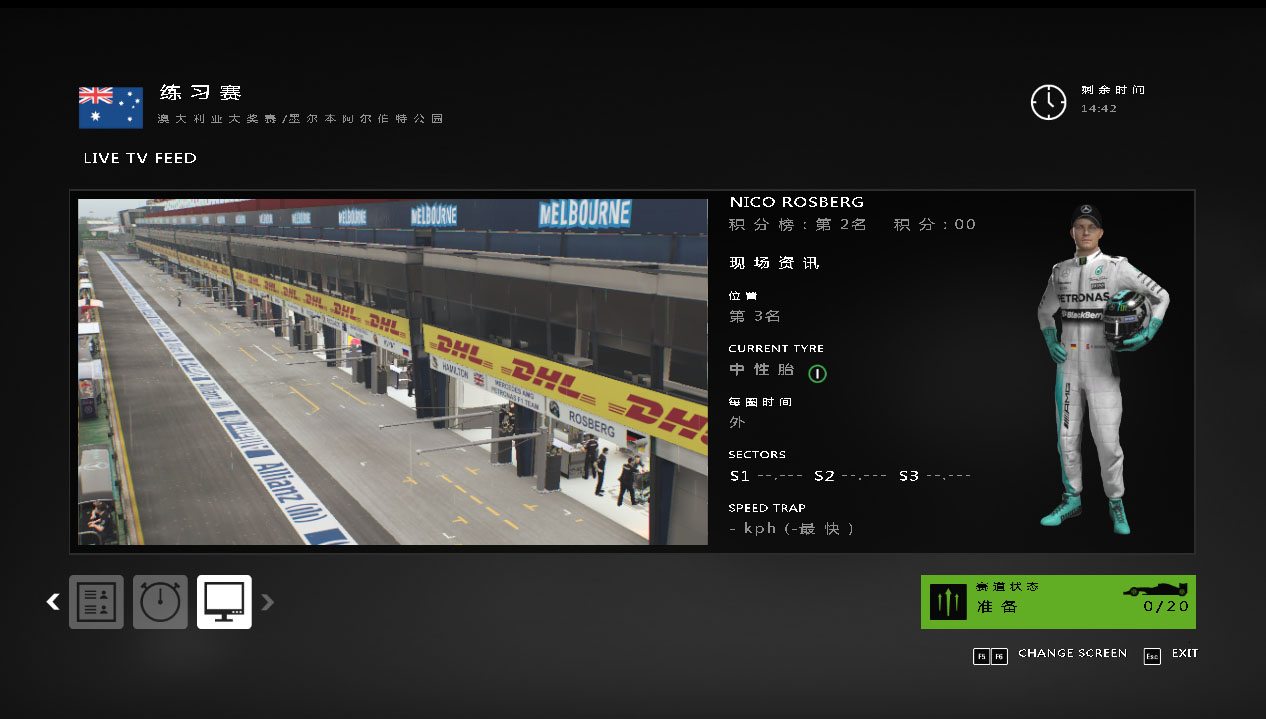Click the Australian flag icon
The height and width of the screenshot is (719, 1266).
coord(111,107)
